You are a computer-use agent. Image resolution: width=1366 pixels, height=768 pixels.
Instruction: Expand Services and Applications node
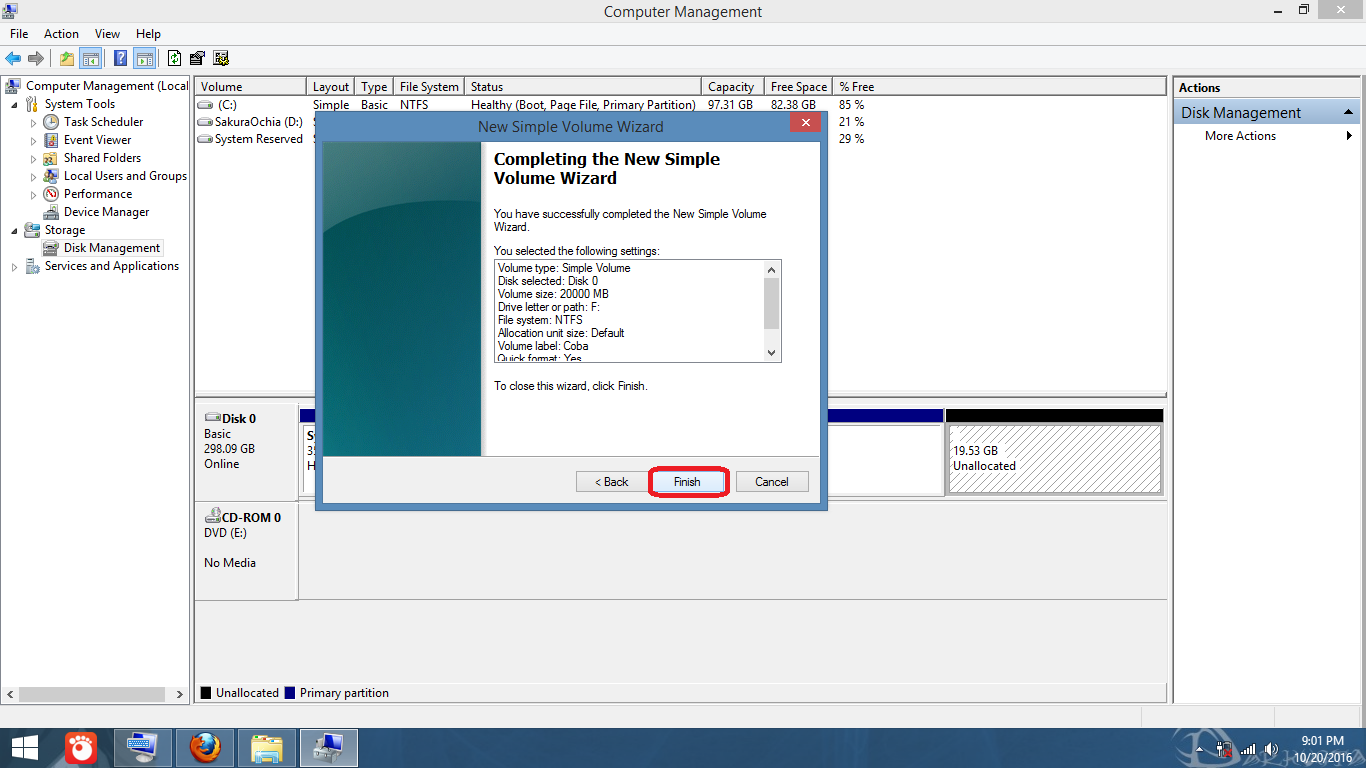coord(14,266)
